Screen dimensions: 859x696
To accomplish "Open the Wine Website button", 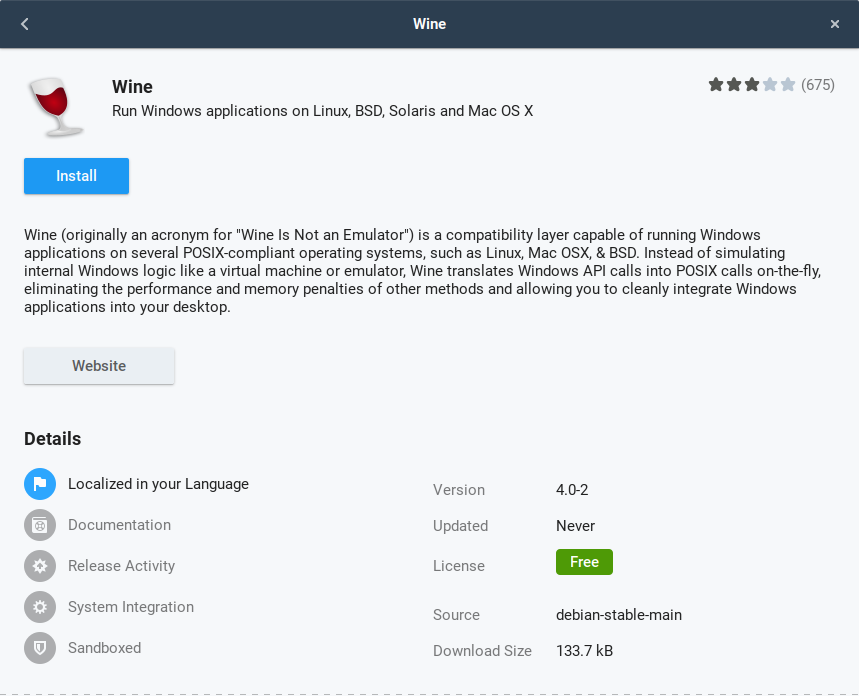I will [99, 366].
